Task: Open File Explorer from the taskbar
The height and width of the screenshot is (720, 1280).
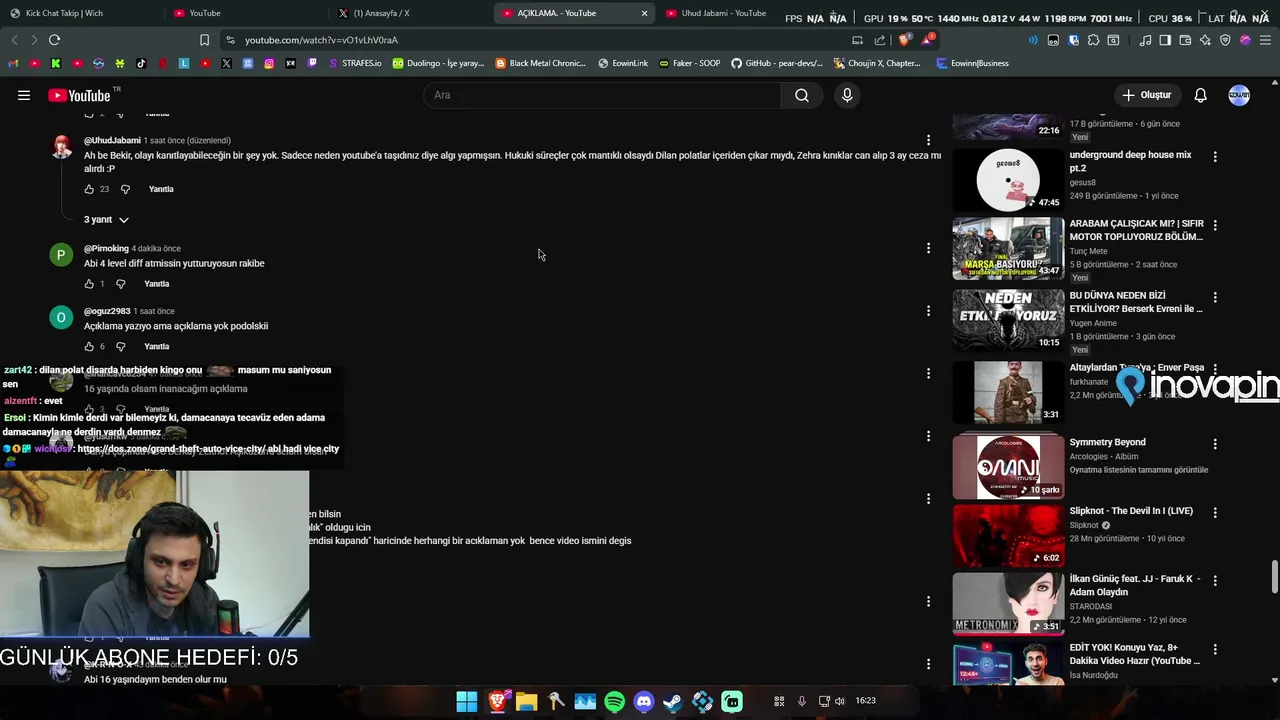Action: coord(526,702)
